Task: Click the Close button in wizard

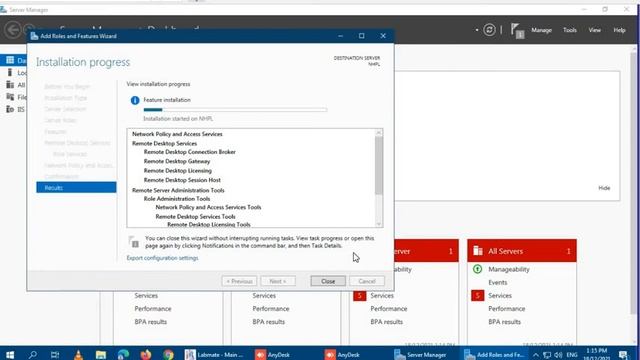Action: (x=328, y=281)
